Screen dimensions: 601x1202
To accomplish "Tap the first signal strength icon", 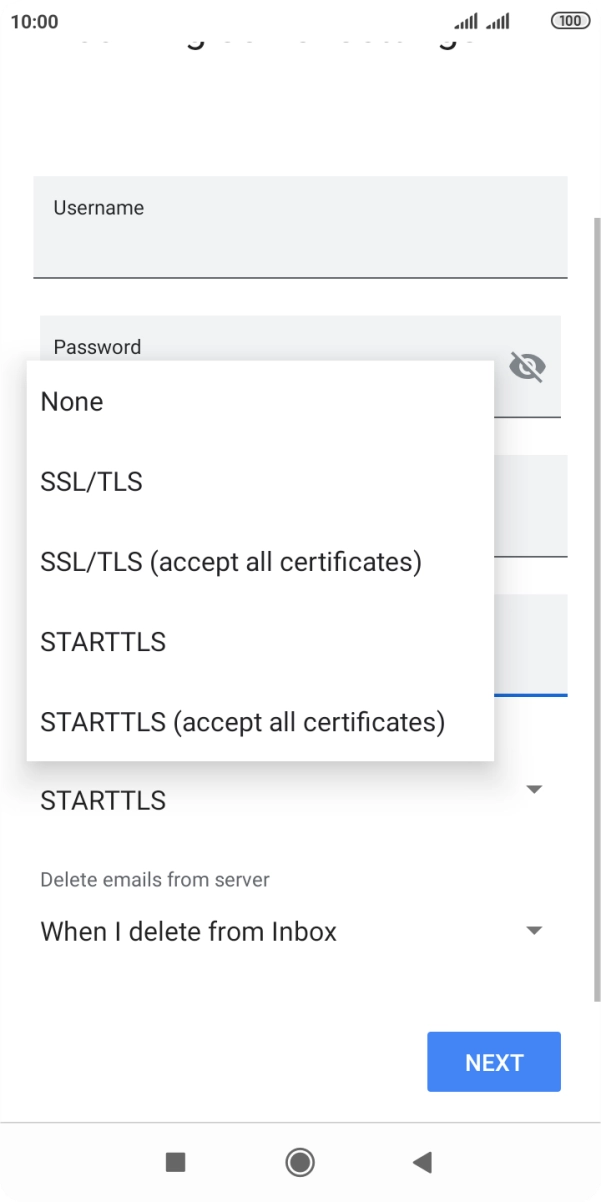I will (x=466, y=21).
